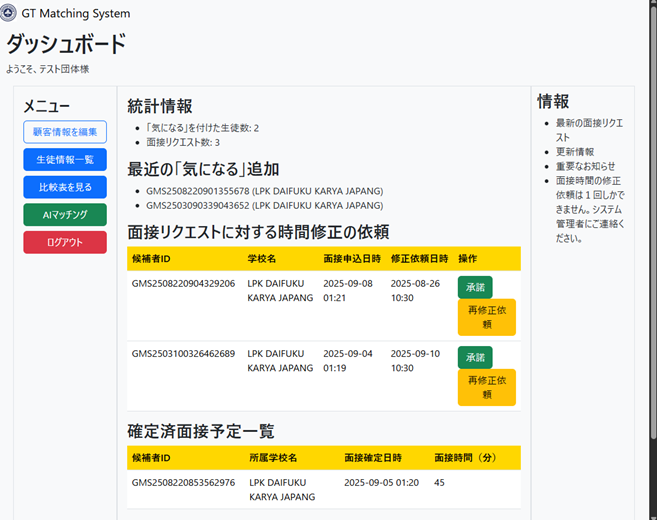657x520 pixels.
Task: Request re-correction for candidate GMS2503100326462689
Action: [x=487, y=387]
